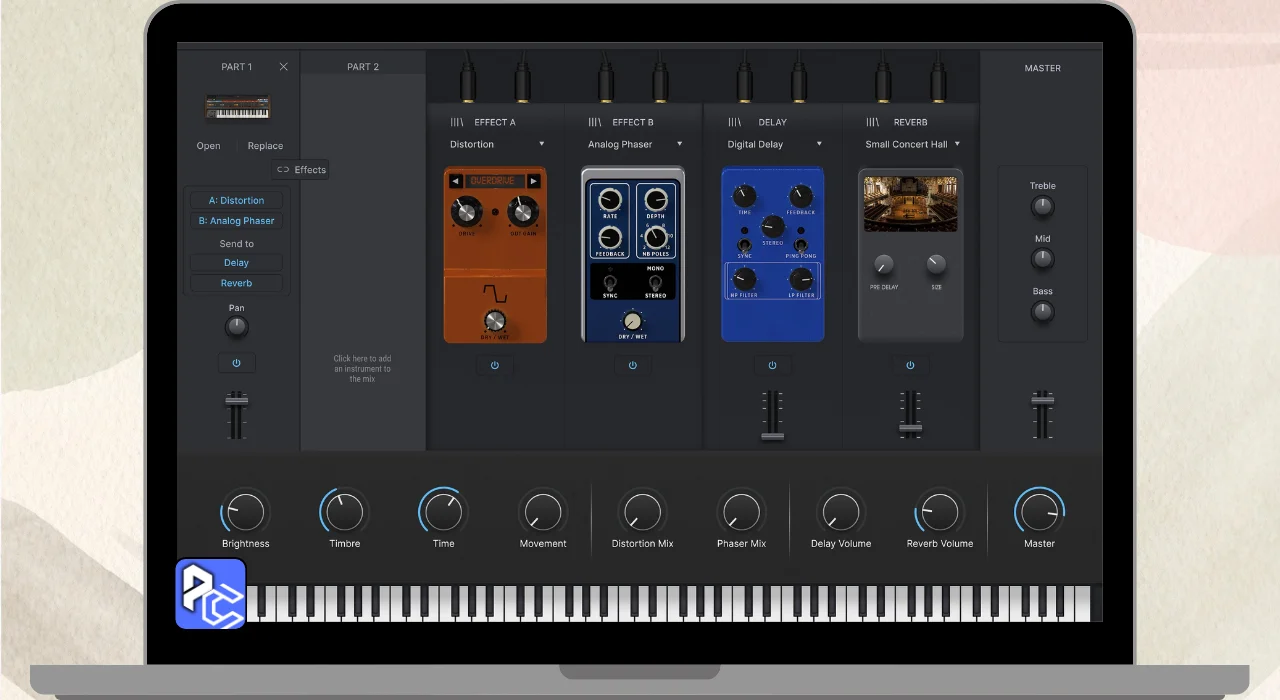
Task: Click the Reverb slot drag handle icon
Action: [872, 122]
